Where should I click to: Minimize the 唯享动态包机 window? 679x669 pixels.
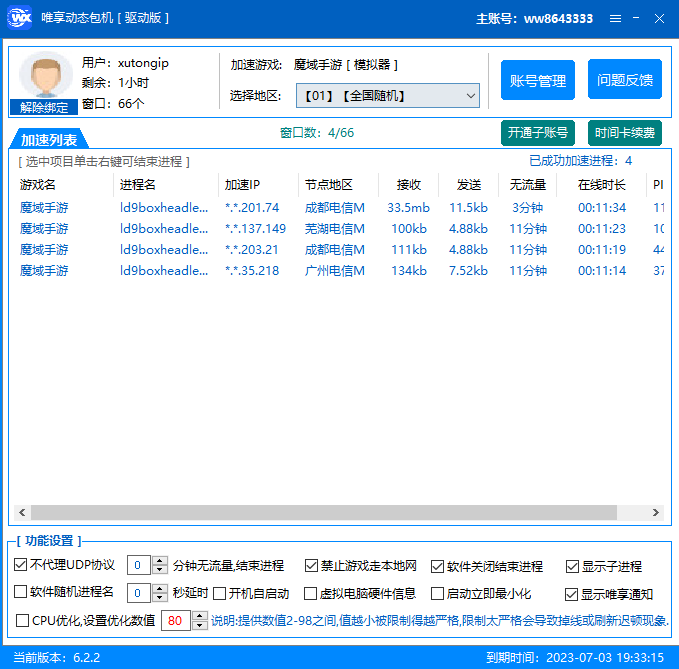pos(636,18)
